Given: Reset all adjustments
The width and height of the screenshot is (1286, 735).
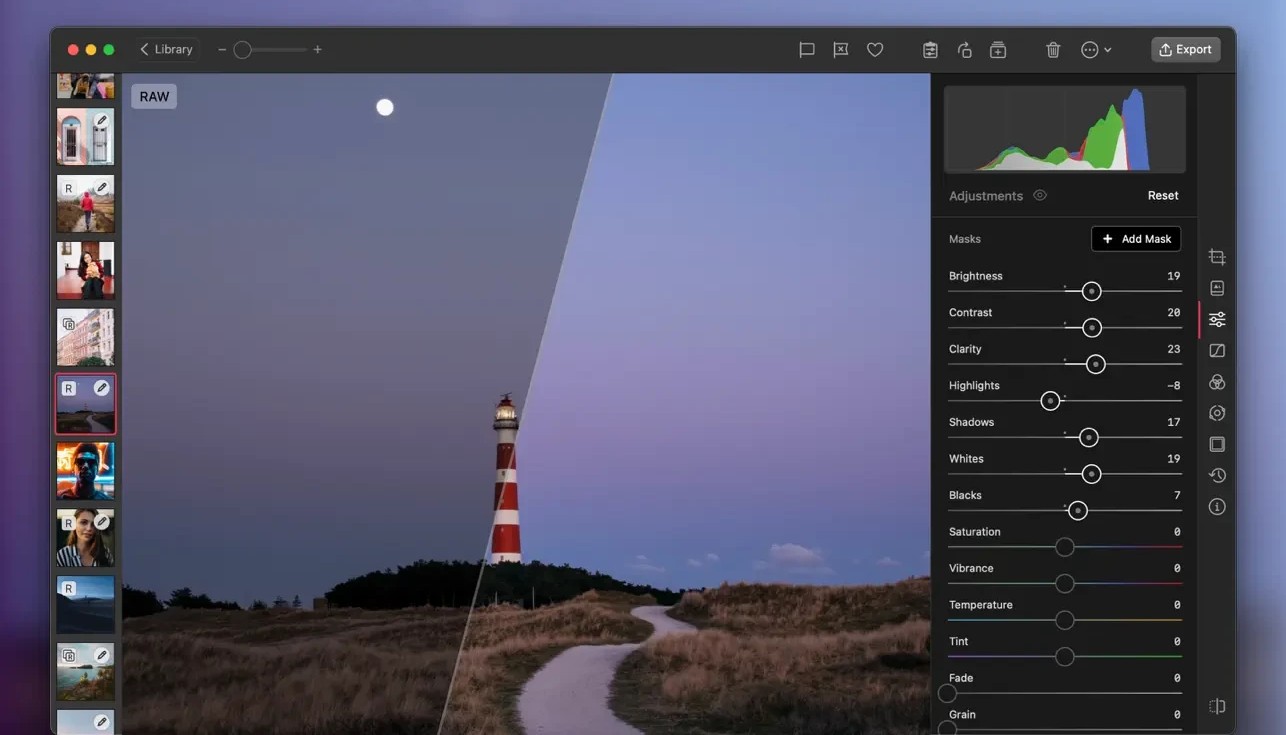Looking at the screenshot, I should (1163, 195).
